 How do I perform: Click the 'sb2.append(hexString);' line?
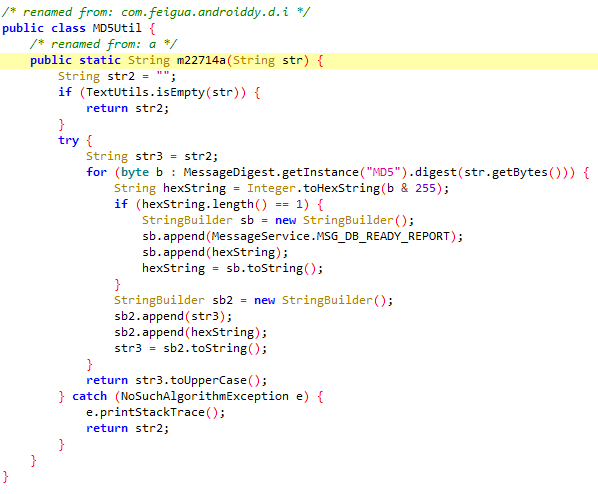(x=191, y=333)
